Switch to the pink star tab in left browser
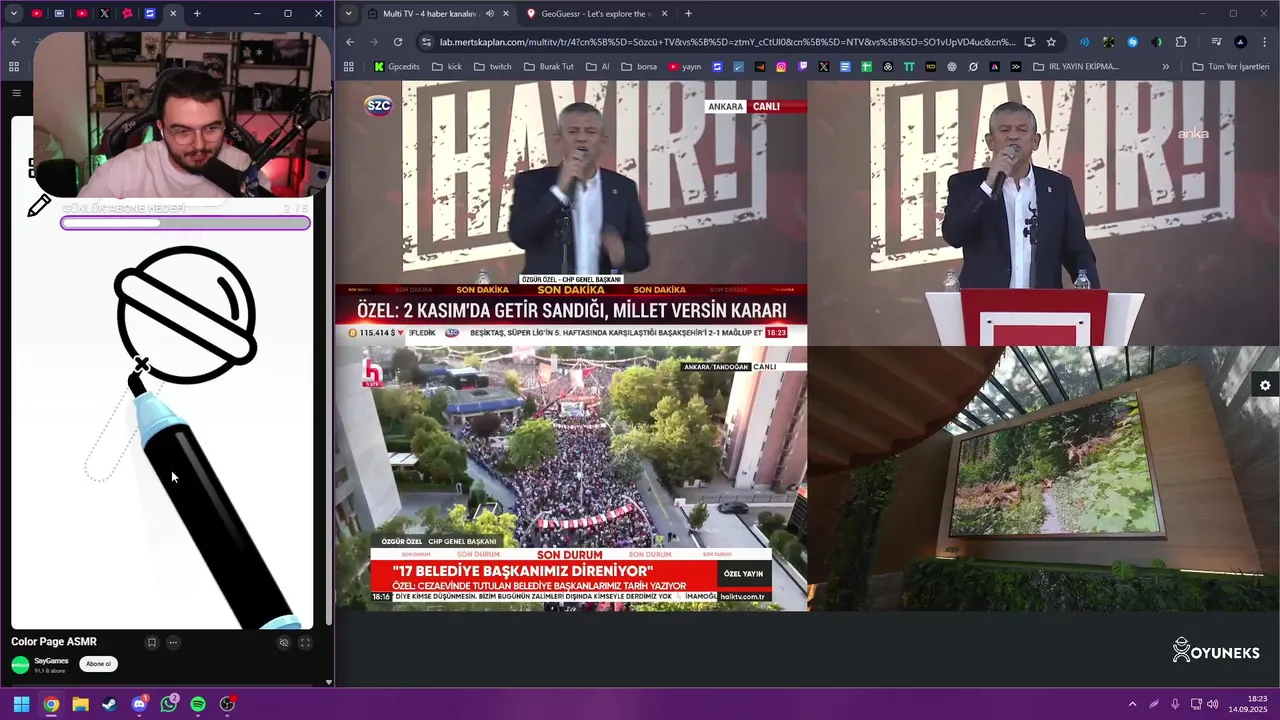This screenshot has height=720, width=1280. 128,14
